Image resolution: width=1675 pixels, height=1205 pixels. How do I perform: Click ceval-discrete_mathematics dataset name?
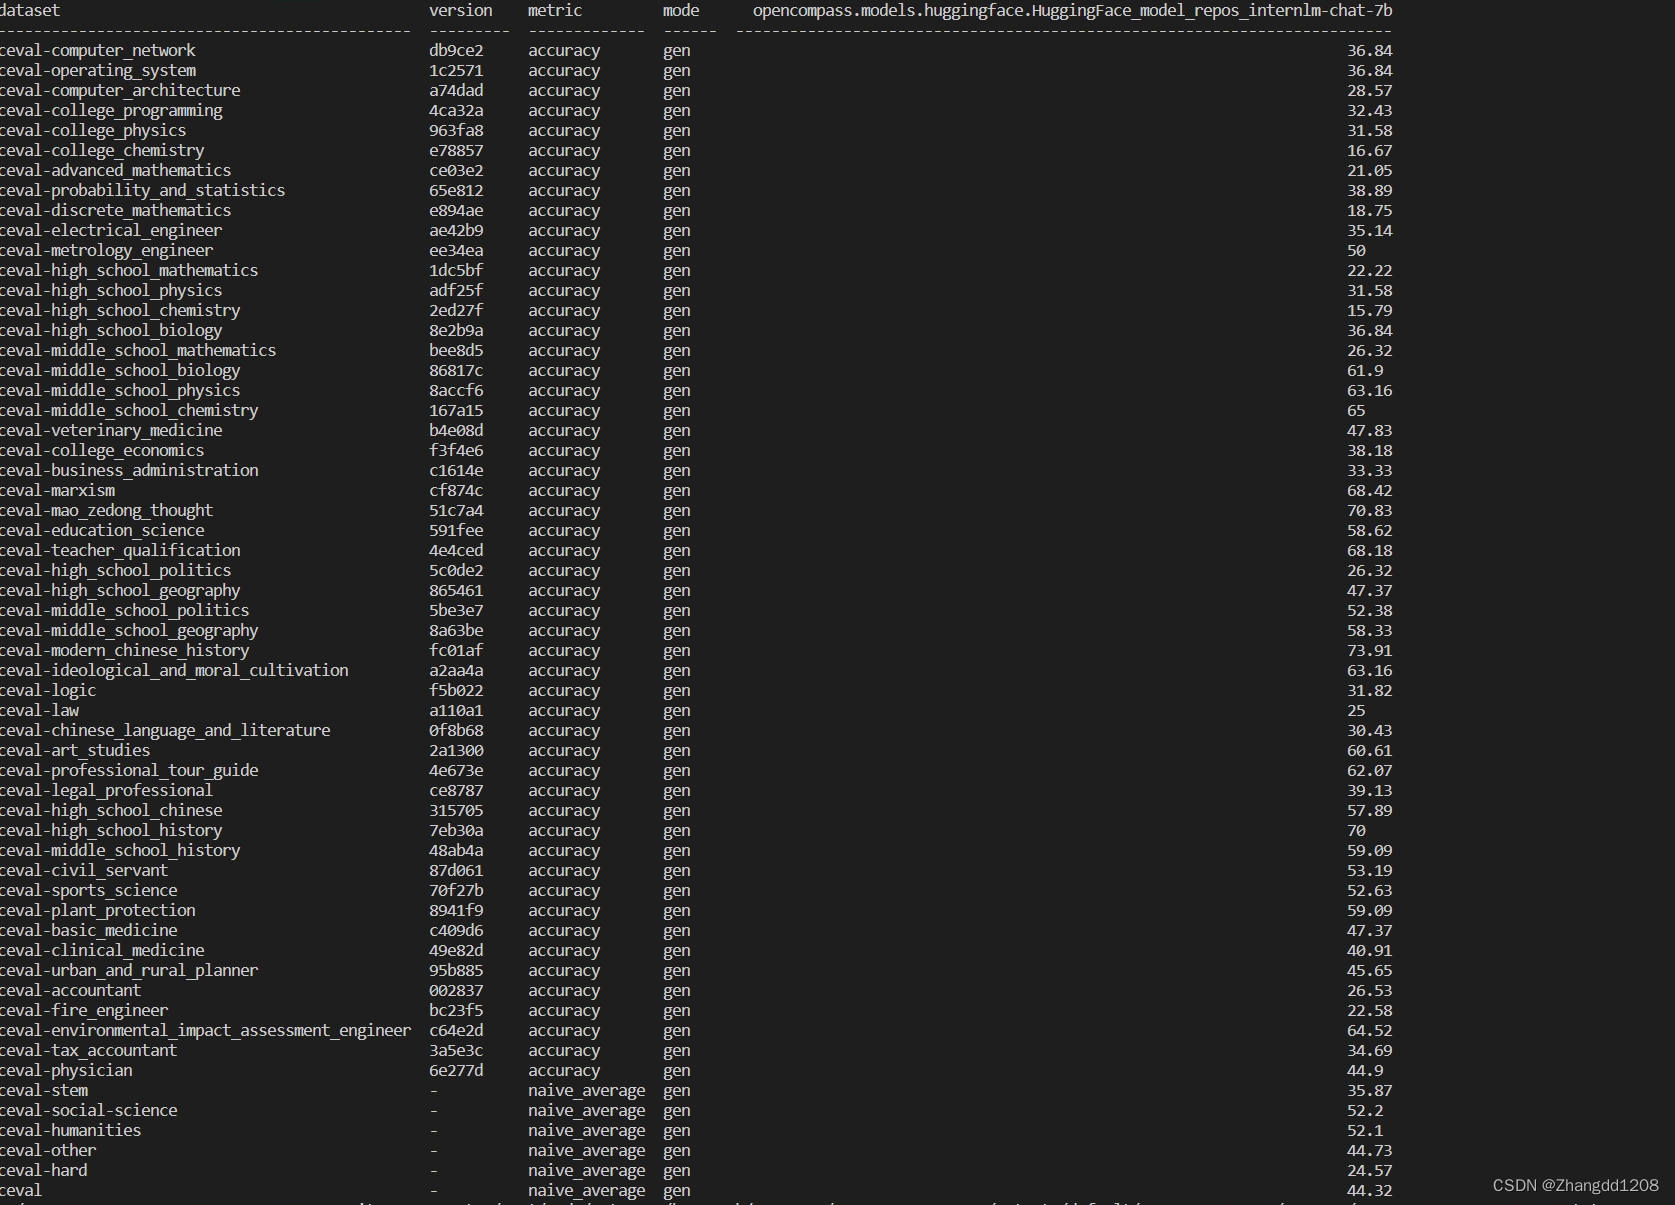(116, 210)
